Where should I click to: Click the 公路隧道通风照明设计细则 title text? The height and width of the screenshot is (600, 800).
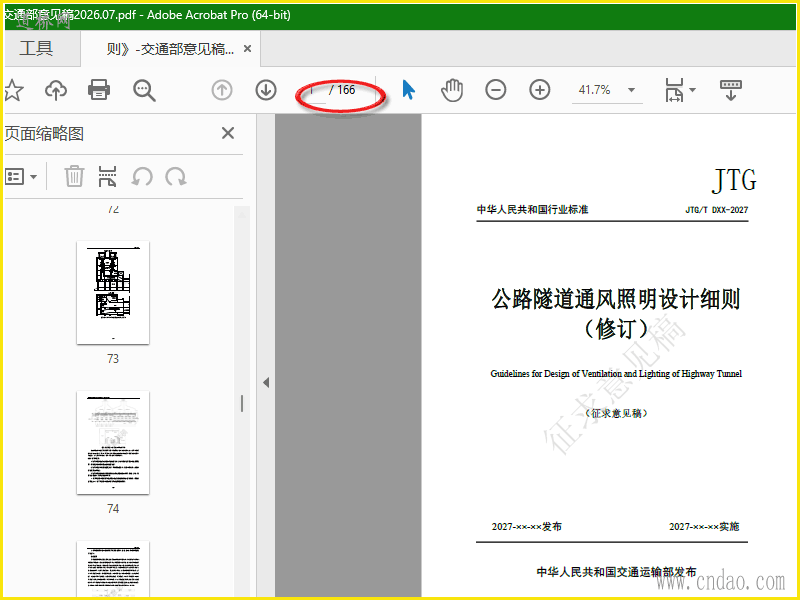click(616, 299)
